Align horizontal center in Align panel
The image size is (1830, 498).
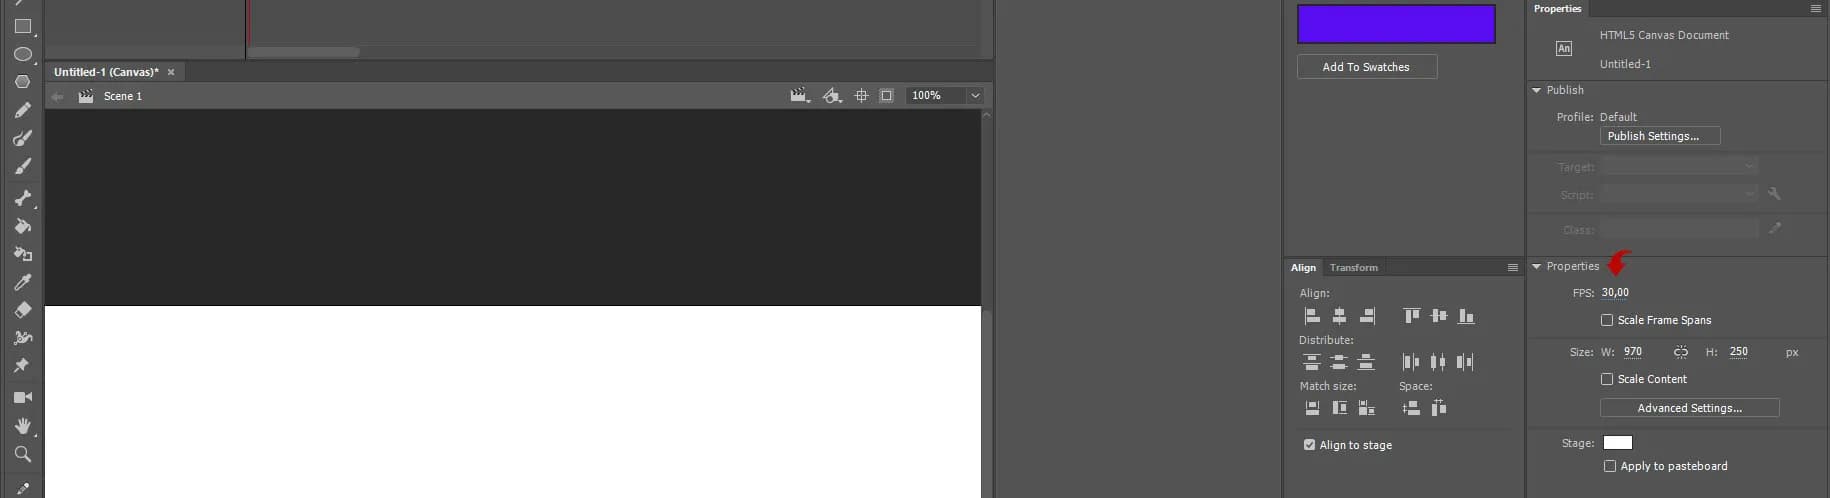coord(1339,316)
